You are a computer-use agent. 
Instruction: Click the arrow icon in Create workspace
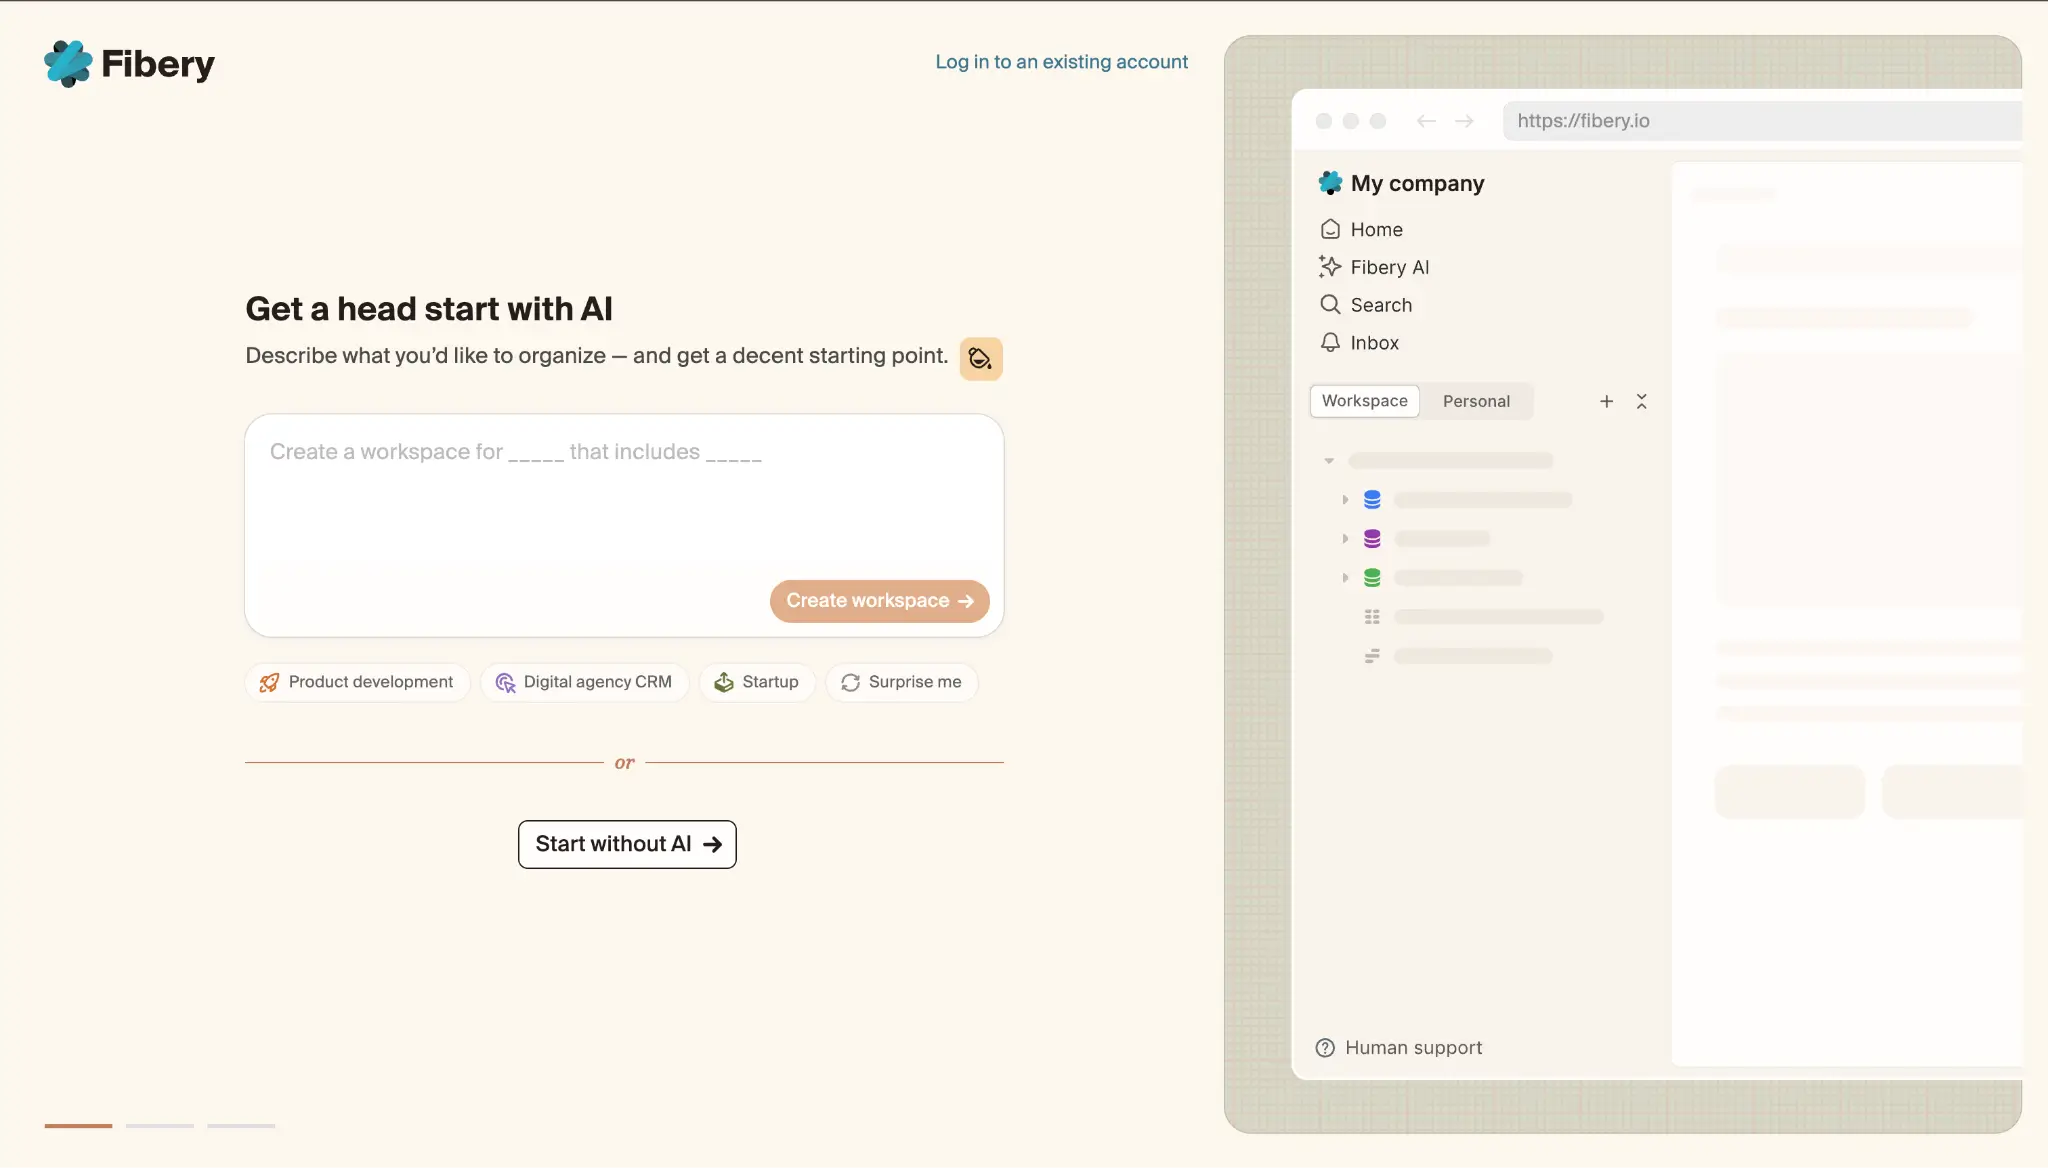pos(966,601)
